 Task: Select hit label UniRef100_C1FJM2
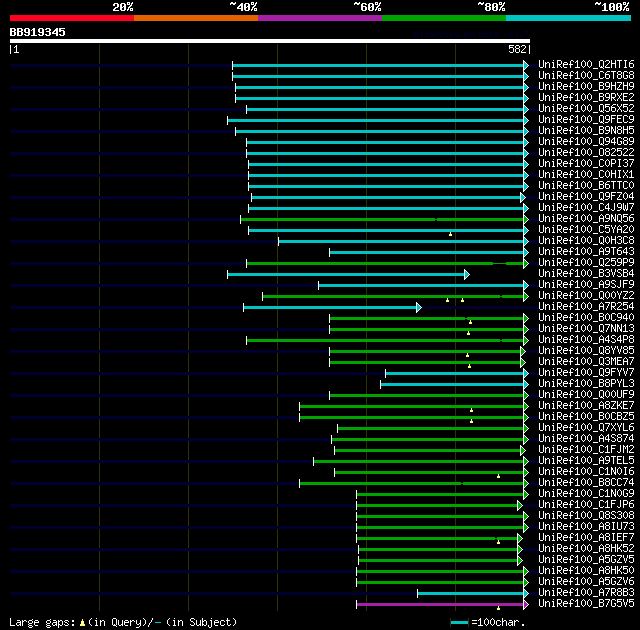pyautogui.click(x=586, y=450)
